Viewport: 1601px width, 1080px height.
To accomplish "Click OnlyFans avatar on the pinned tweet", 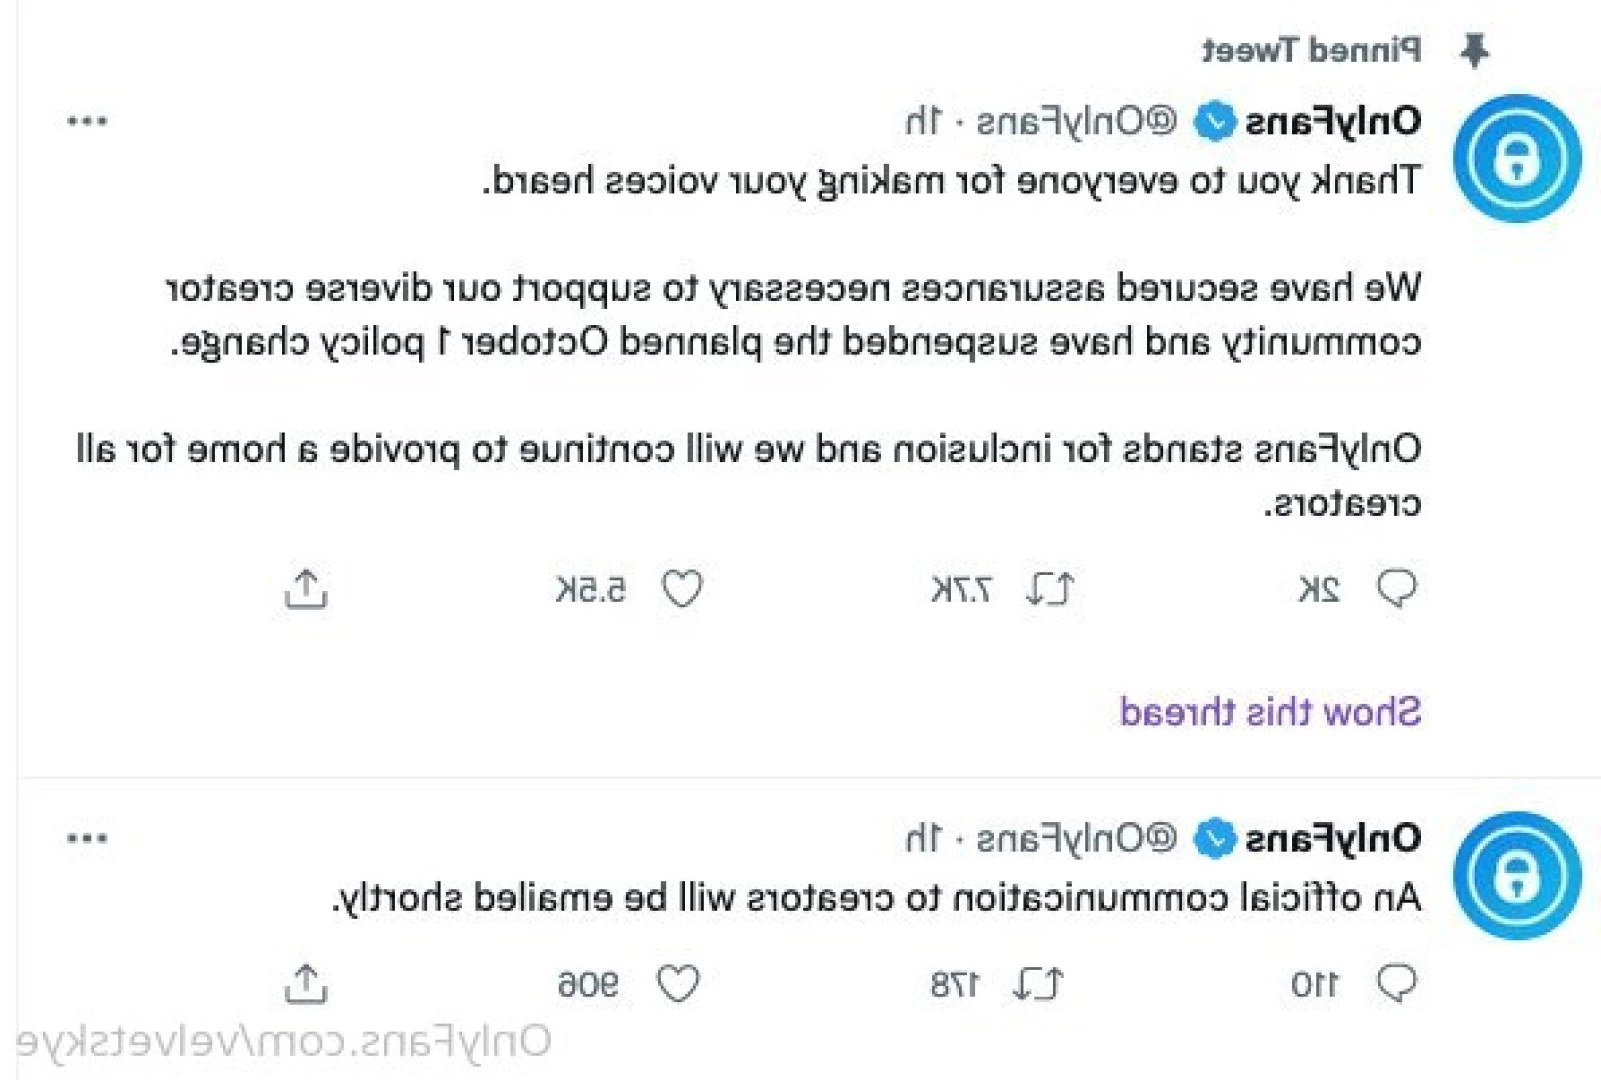I will coord(1517,158).
